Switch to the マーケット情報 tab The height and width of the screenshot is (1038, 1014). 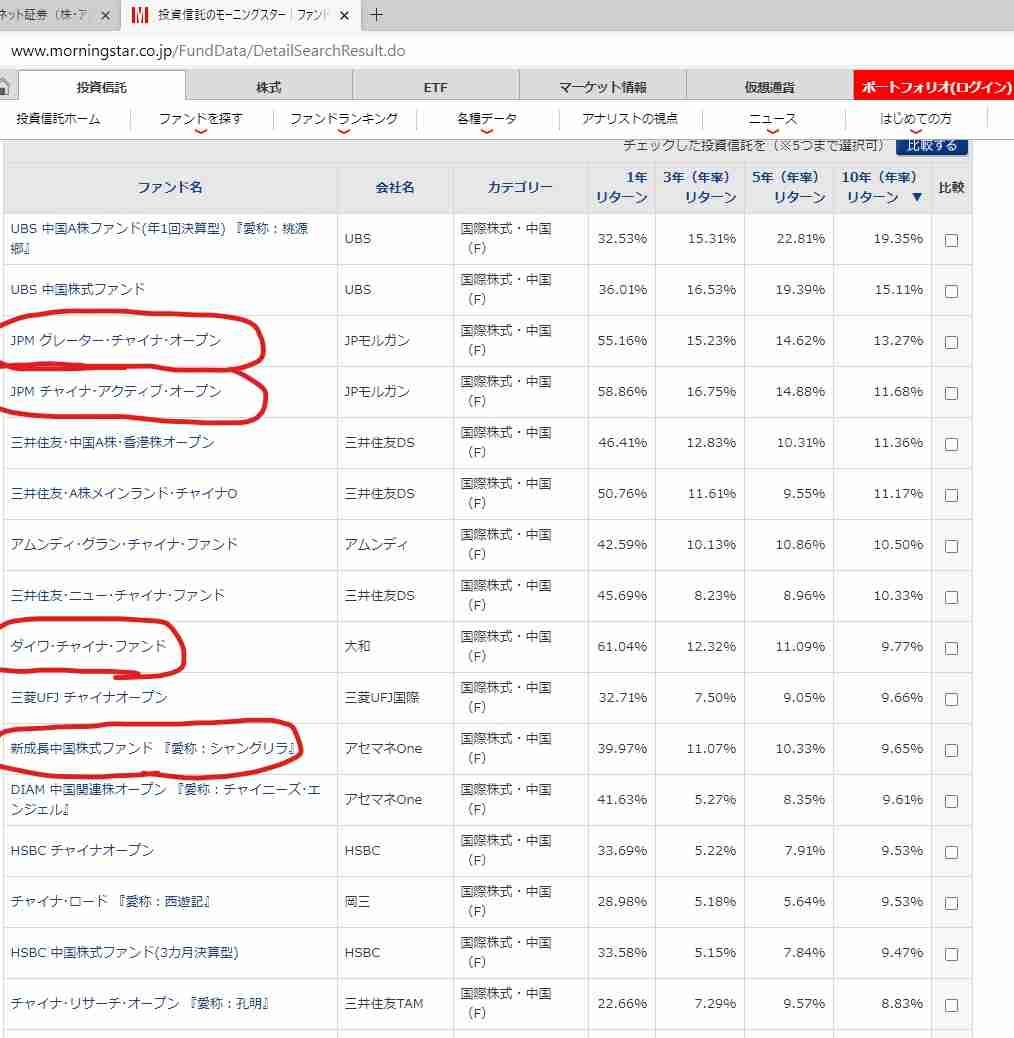point(602,87)
